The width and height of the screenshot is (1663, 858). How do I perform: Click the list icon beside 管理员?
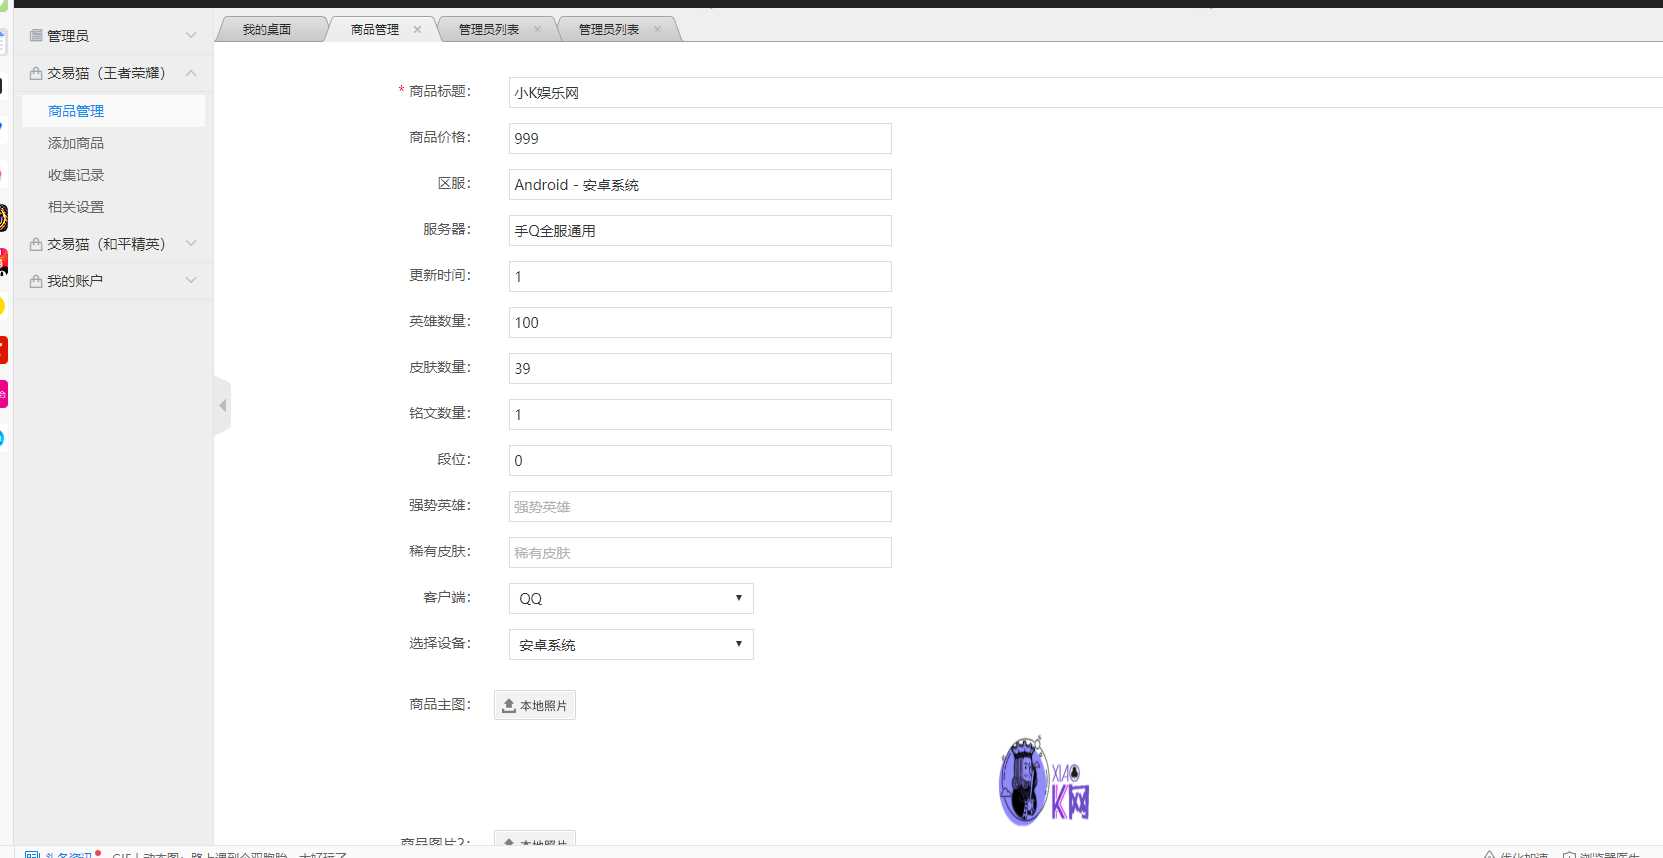[36, 36]
